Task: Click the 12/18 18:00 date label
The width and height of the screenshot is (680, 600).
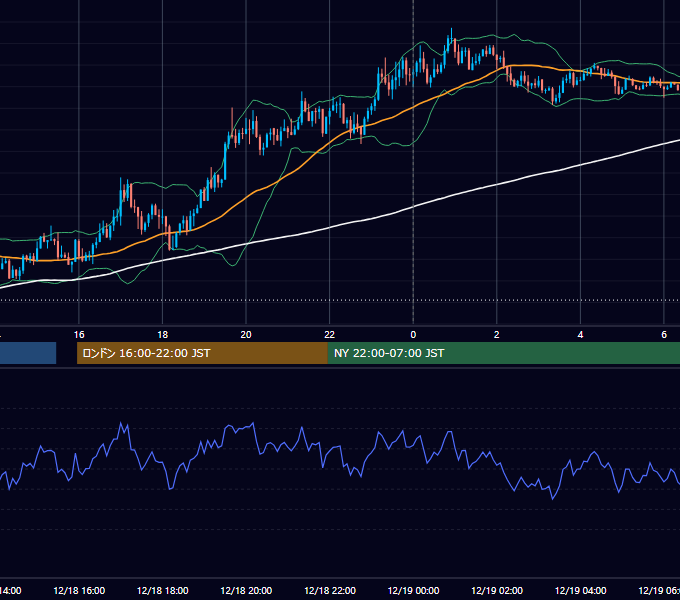Action: pyautogui.click(x=163, y=591)
